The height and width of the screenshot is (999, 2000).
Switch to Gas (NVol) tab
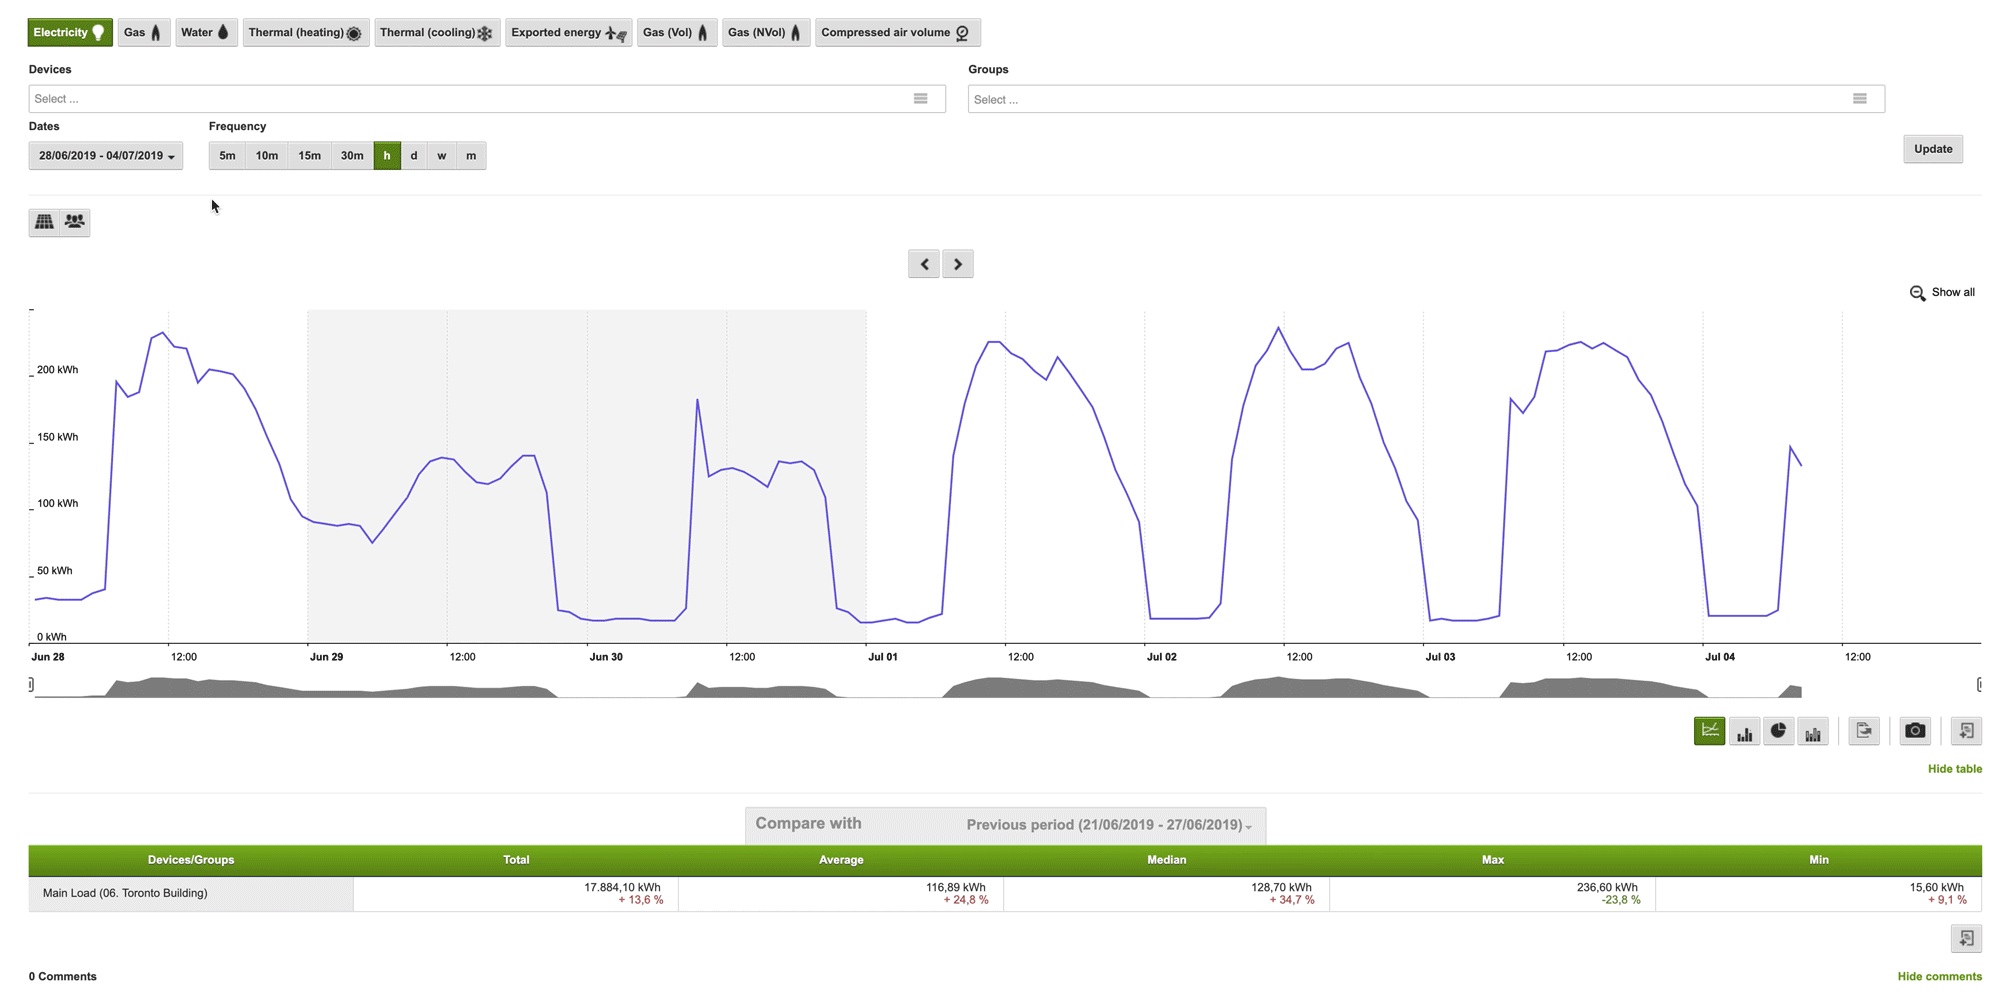[766, 33]
